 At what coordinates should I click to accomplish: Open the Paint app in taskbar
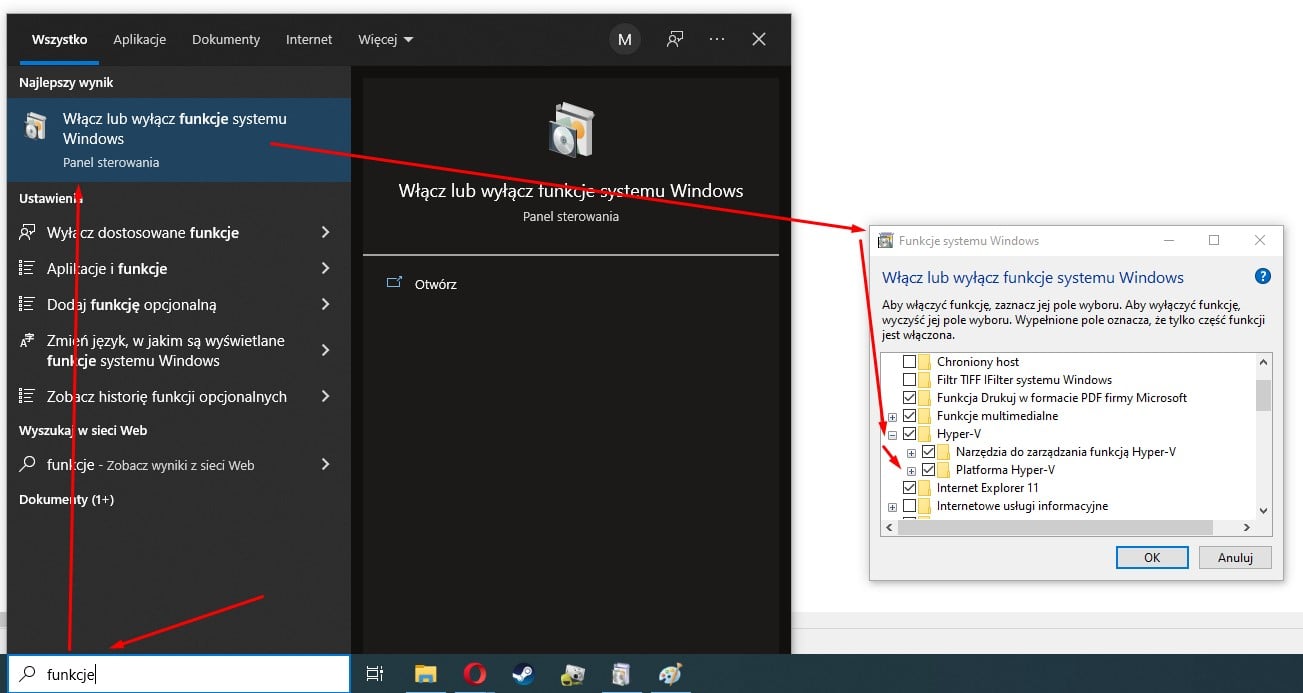coord(669,675)
